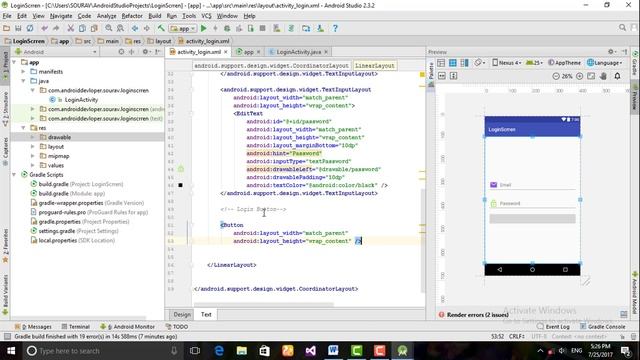The image size is (640, 360).
Task: Show Design plus Blueprint mode
Action: (464, 63)
